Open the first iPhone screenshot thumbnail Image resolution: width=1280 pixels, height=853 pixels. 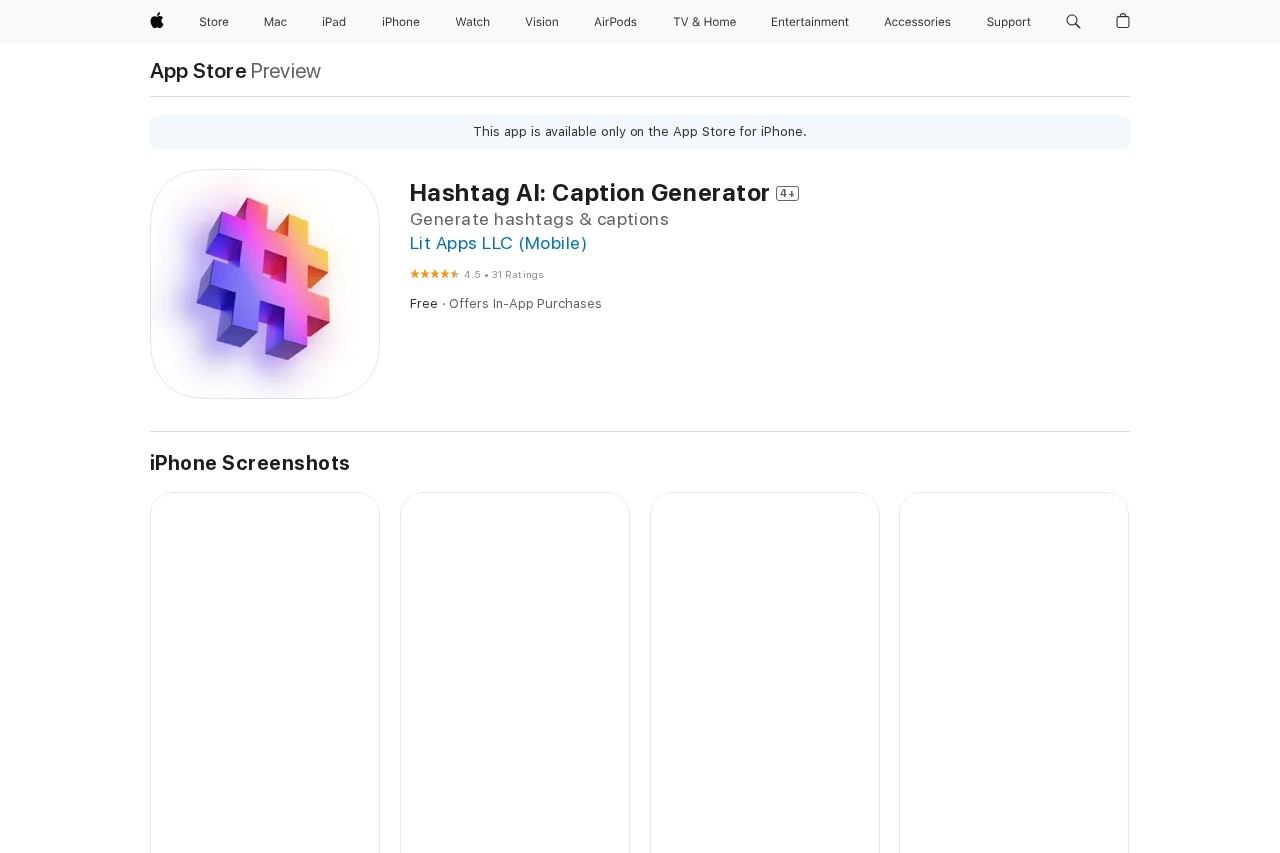click(265, 672)
